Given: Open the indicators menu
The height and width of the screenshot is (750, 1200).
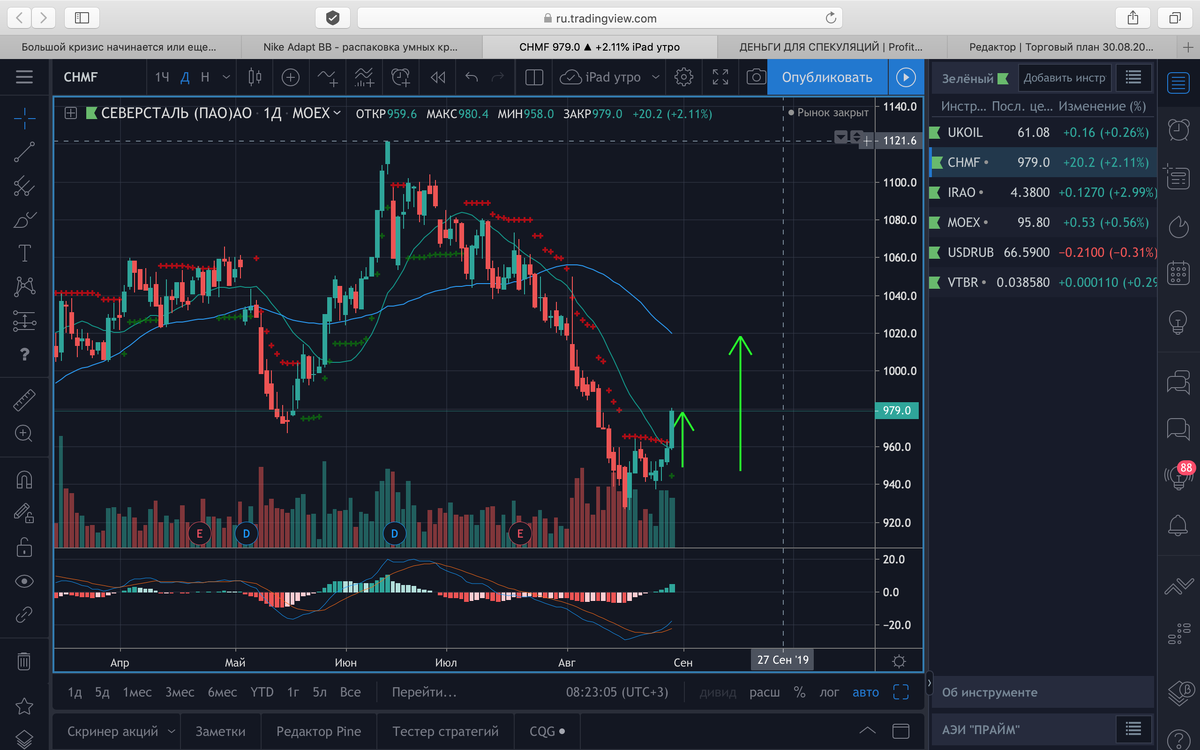Looking at the screenshot, I should (328, 77).
